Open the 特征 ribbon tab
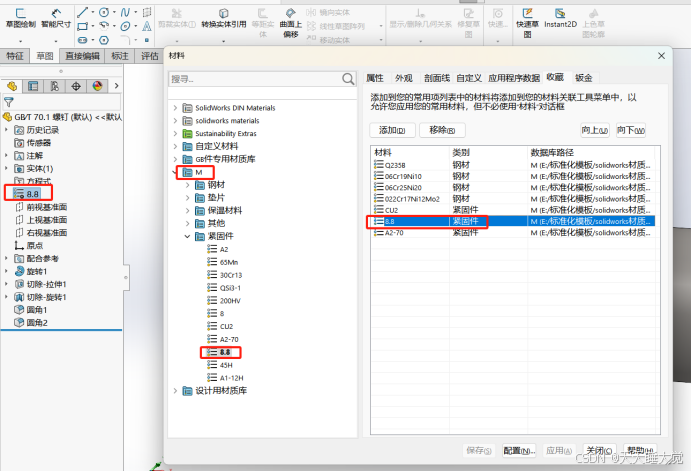The width and height of the screenshot is (692, 472). (x=15, y=56)
